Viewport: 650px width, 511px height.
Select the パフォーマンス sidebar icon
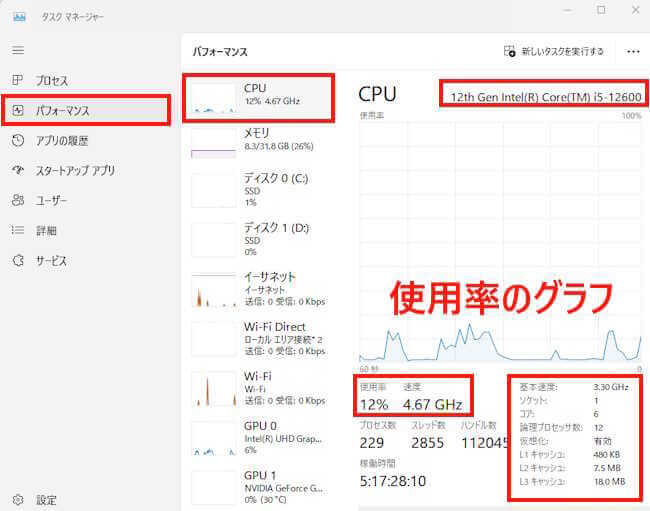pos(18,110)
